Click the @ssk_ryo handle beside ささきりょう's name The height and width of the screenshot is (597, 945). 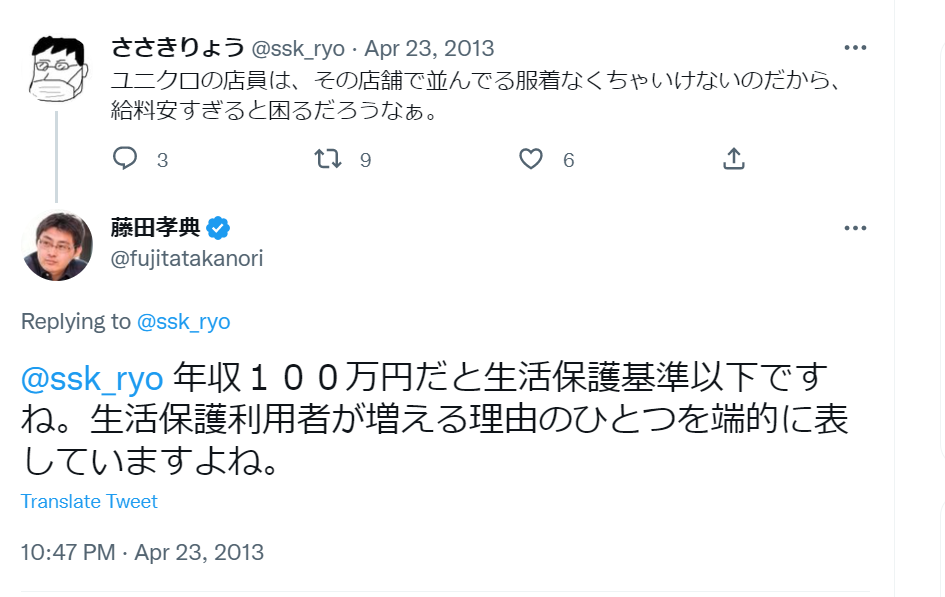[298, 48]
